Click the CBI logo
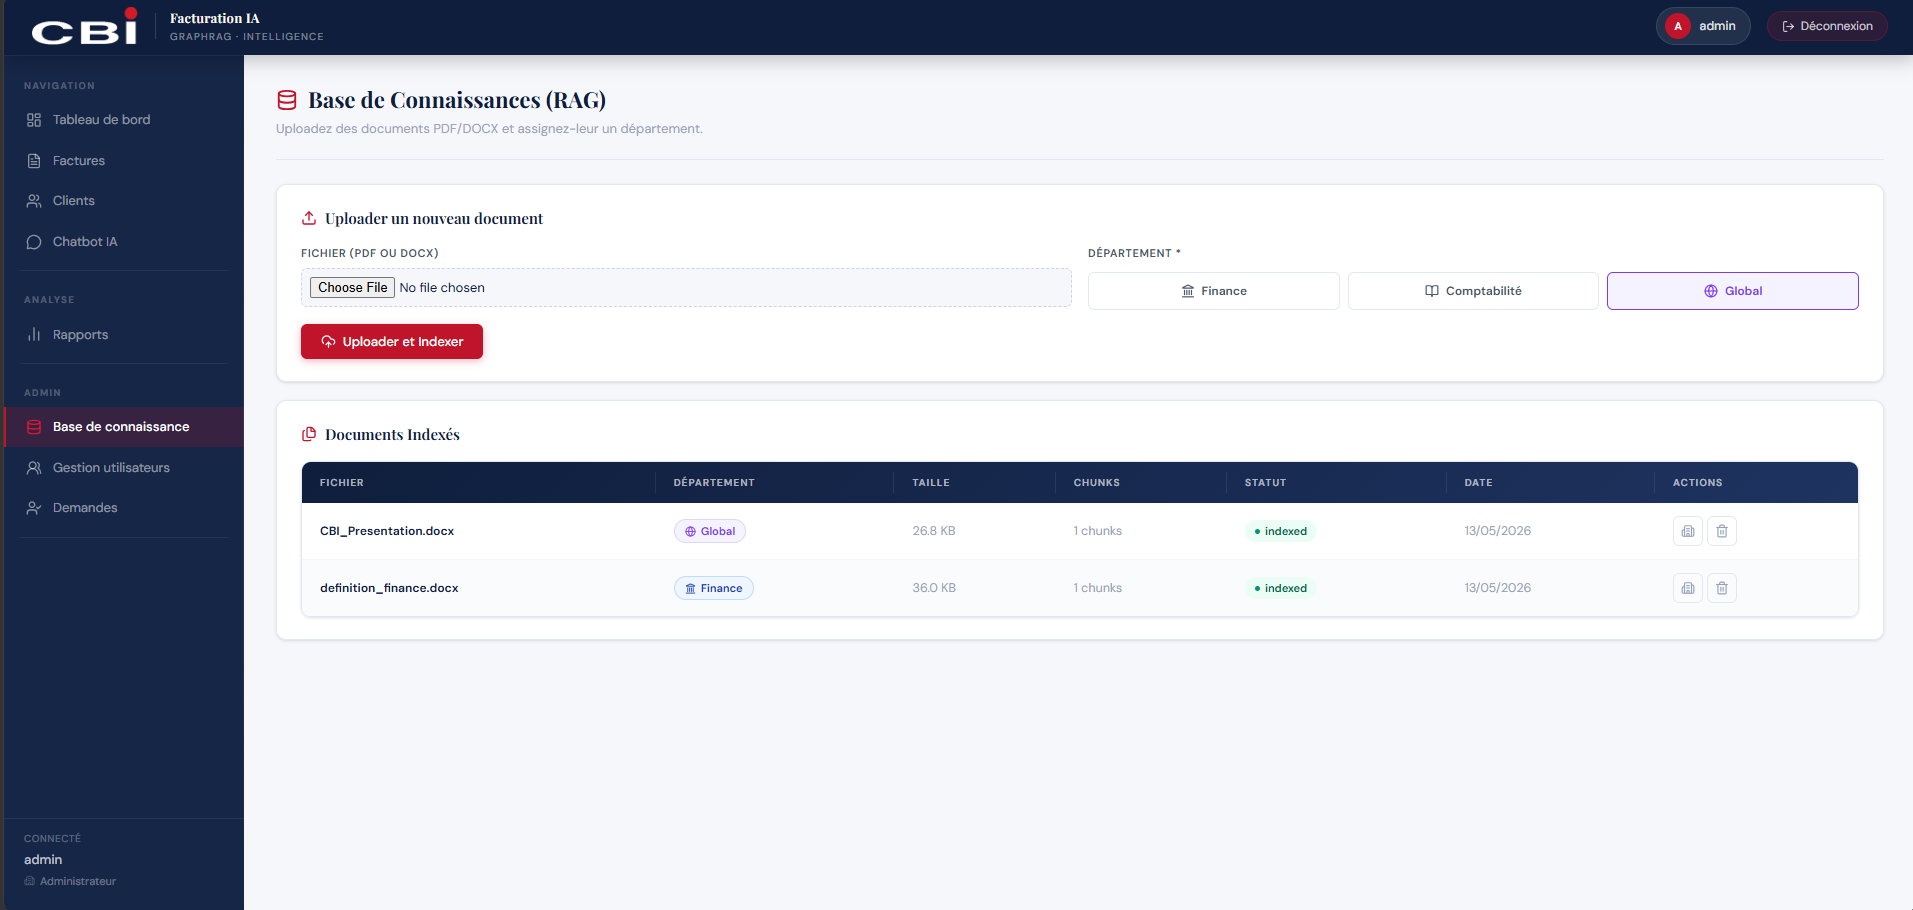Screen dimensions: 1913x910 (x=85, y=27)
